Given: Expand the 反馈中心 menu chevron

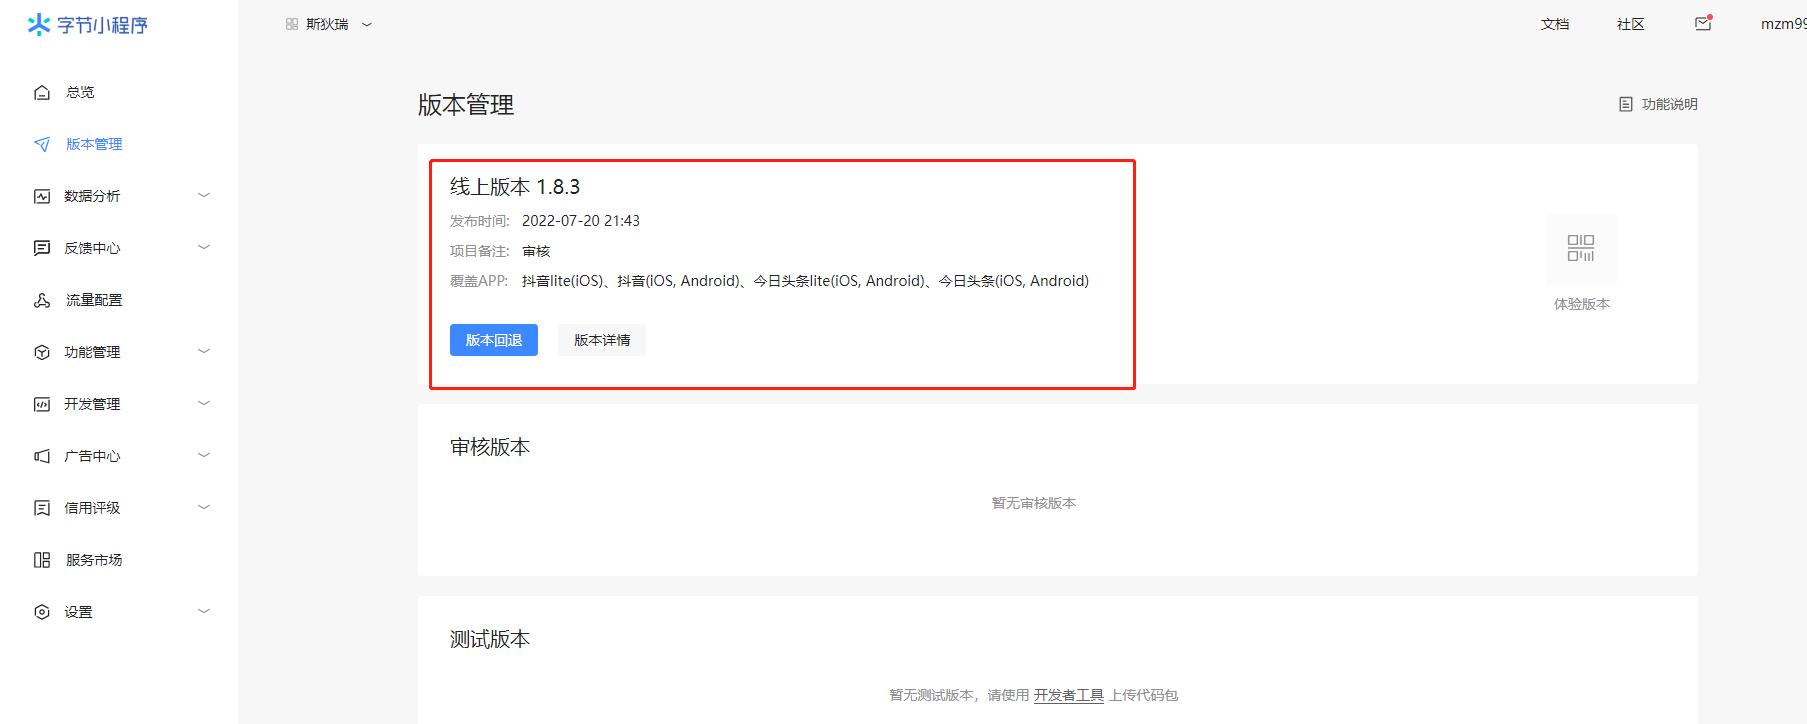Looking at the screenshot, I should pyautogui.click(x=204, y=247).
